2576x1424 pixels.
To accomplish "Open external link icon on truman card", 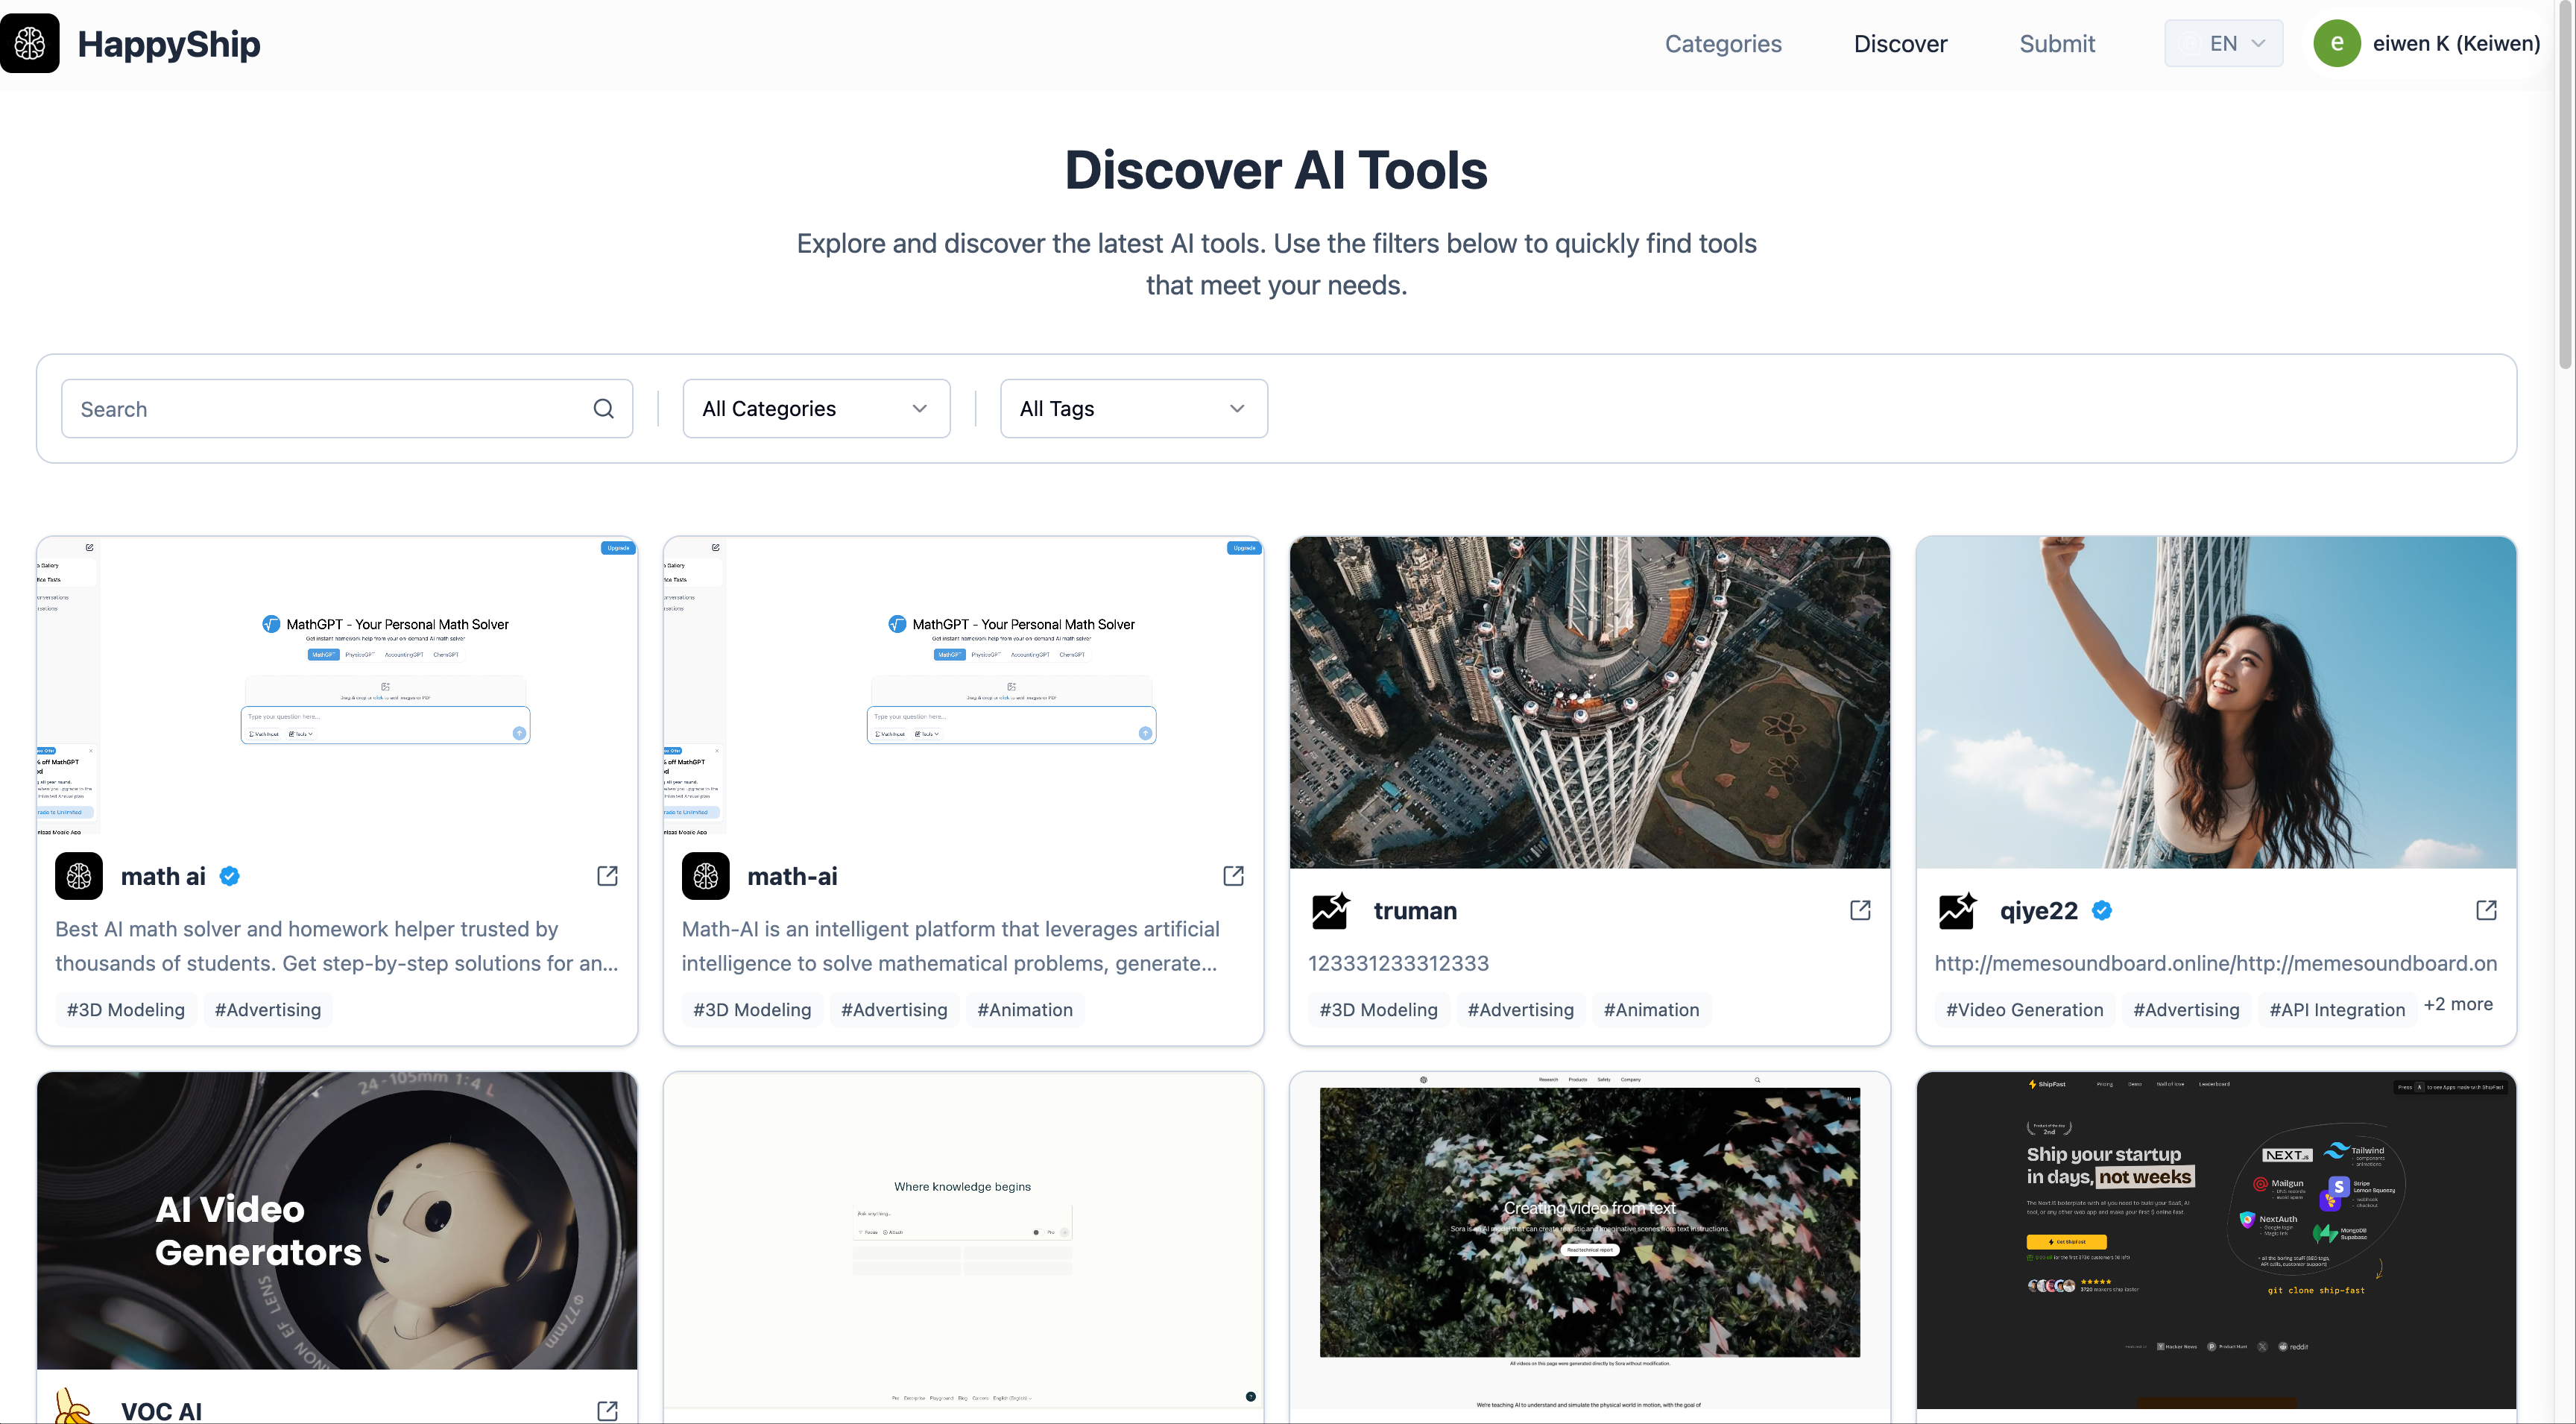I will [1860, 910].
